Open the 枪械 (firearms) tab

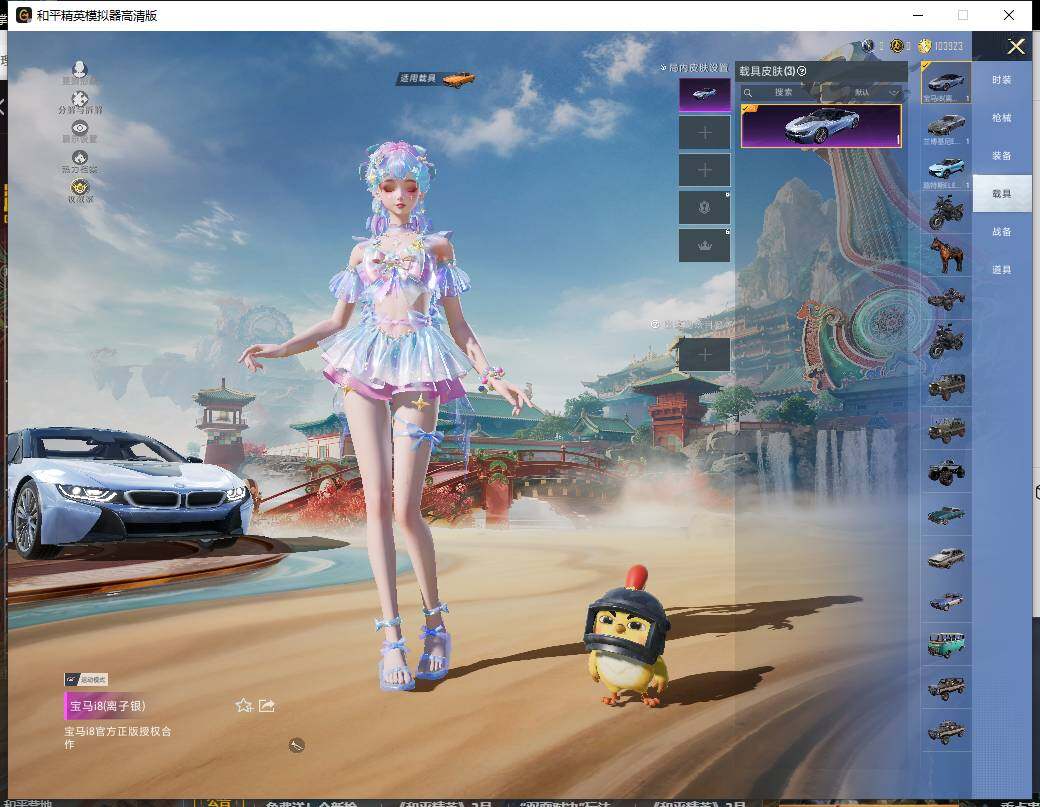pos(1001,117)
